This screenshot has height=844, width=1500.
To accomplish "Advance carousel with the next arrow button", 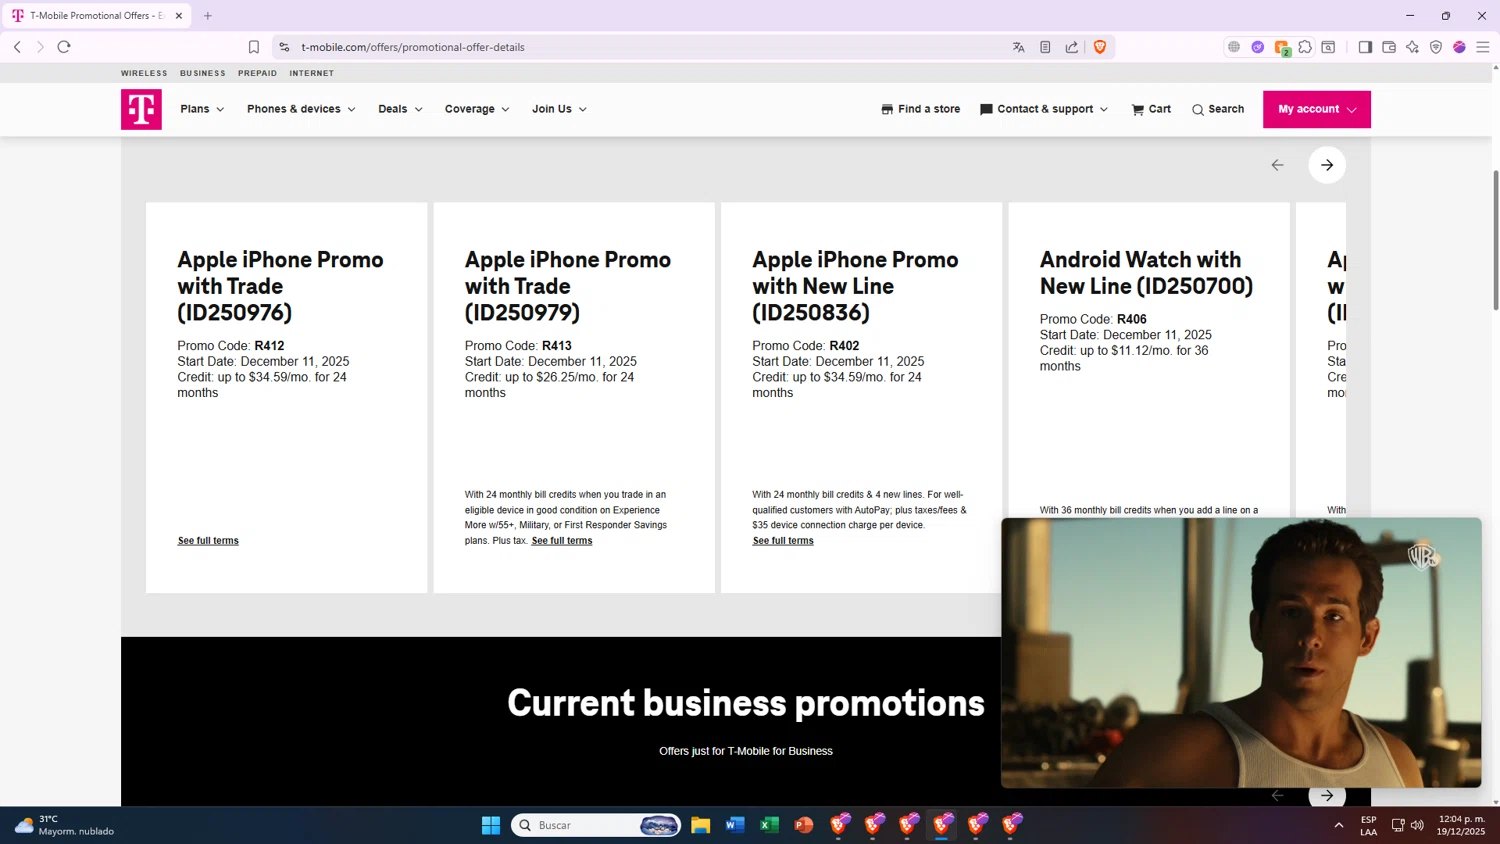I will [x=1327, y=165].
